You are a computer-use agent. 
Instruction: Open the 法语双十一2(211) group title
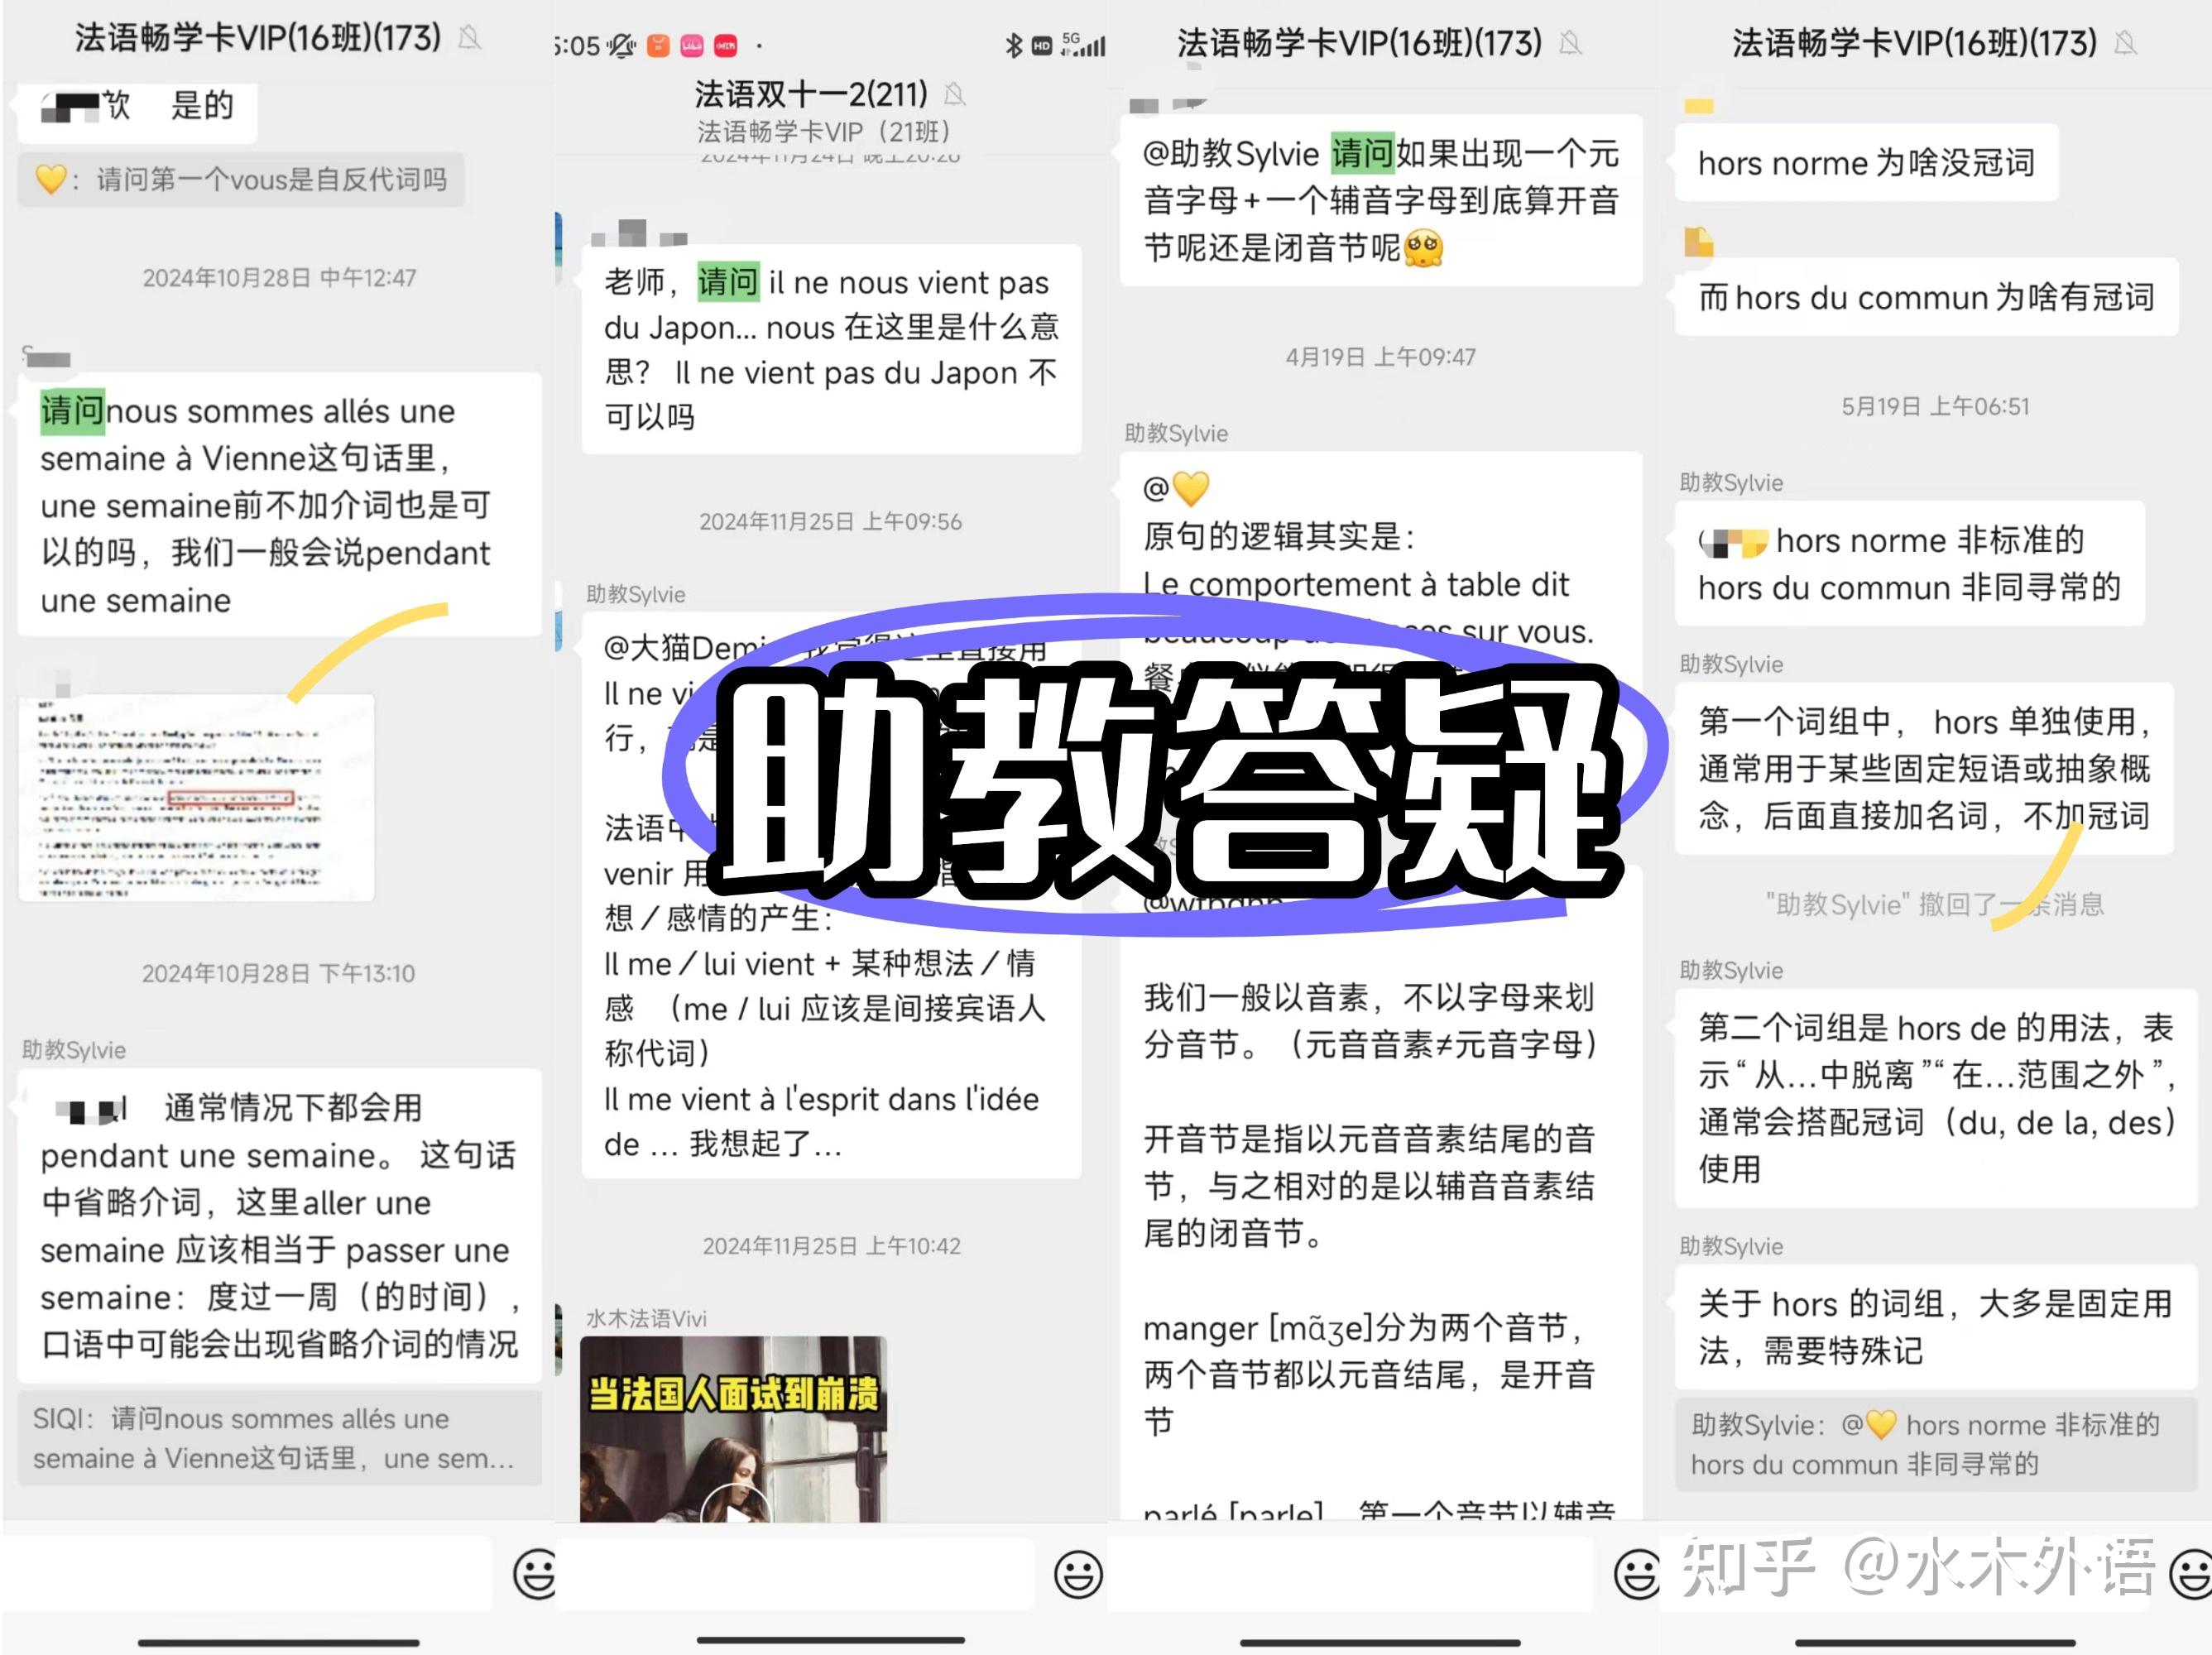[811, 94]
